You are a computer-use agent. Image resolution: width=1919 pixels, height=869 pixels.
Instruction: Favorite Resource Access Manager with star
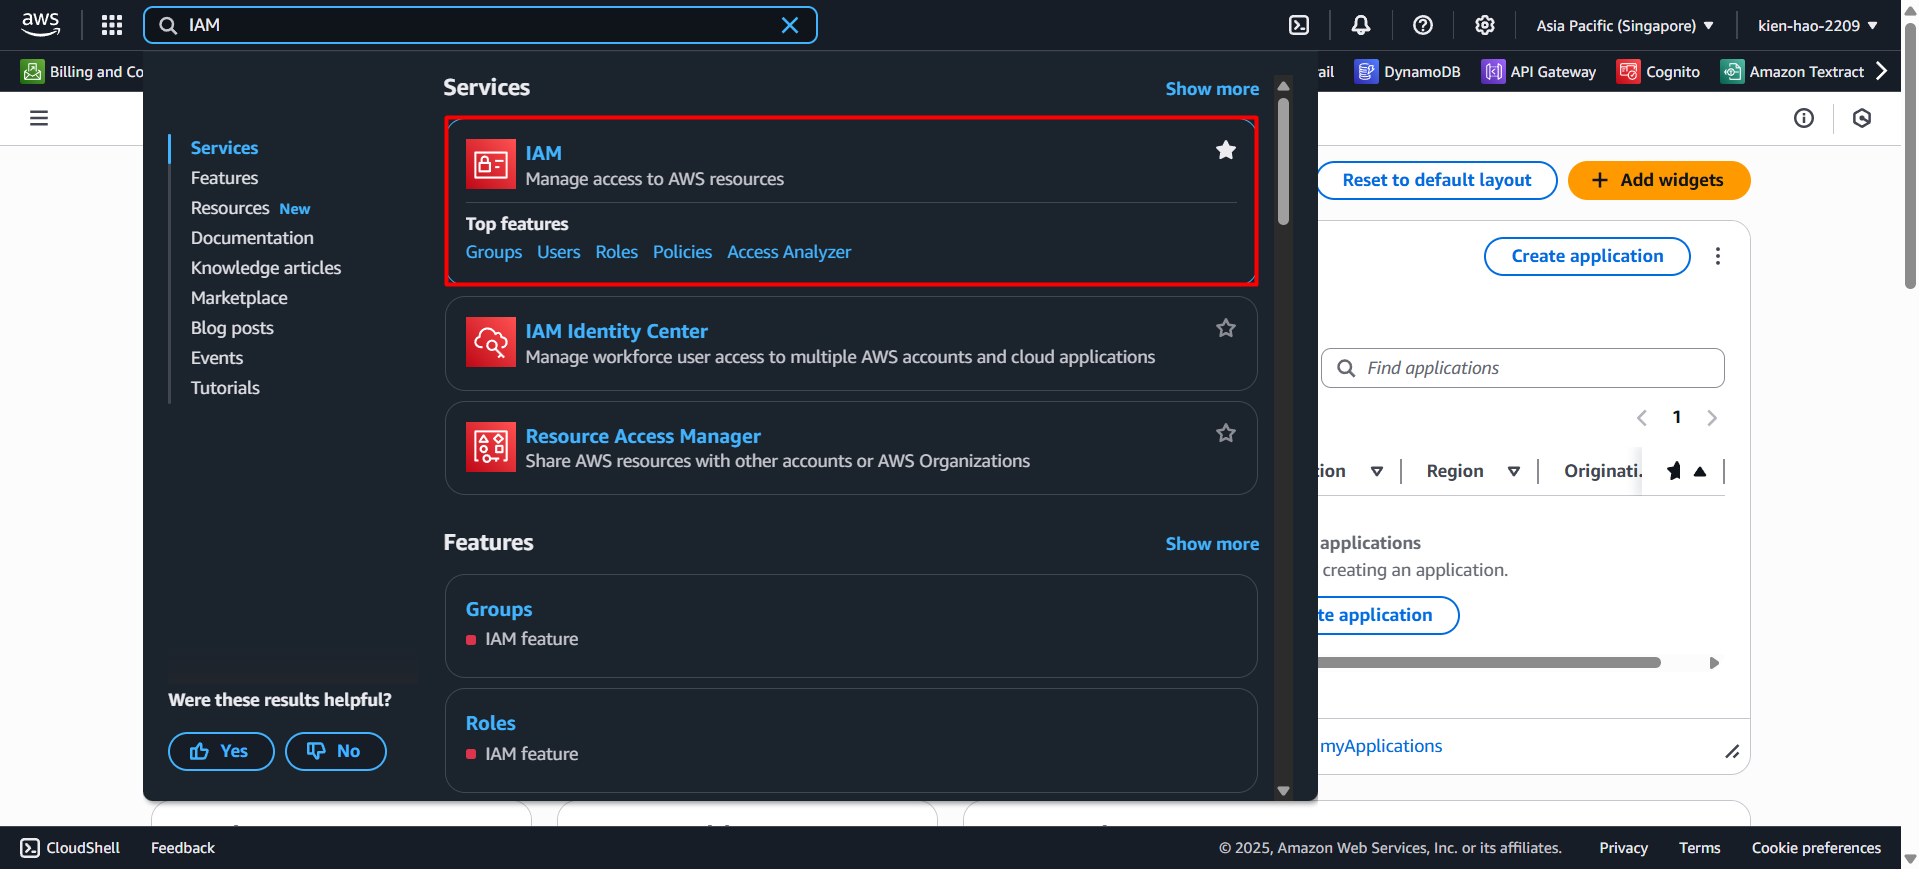click(1225, 433)
